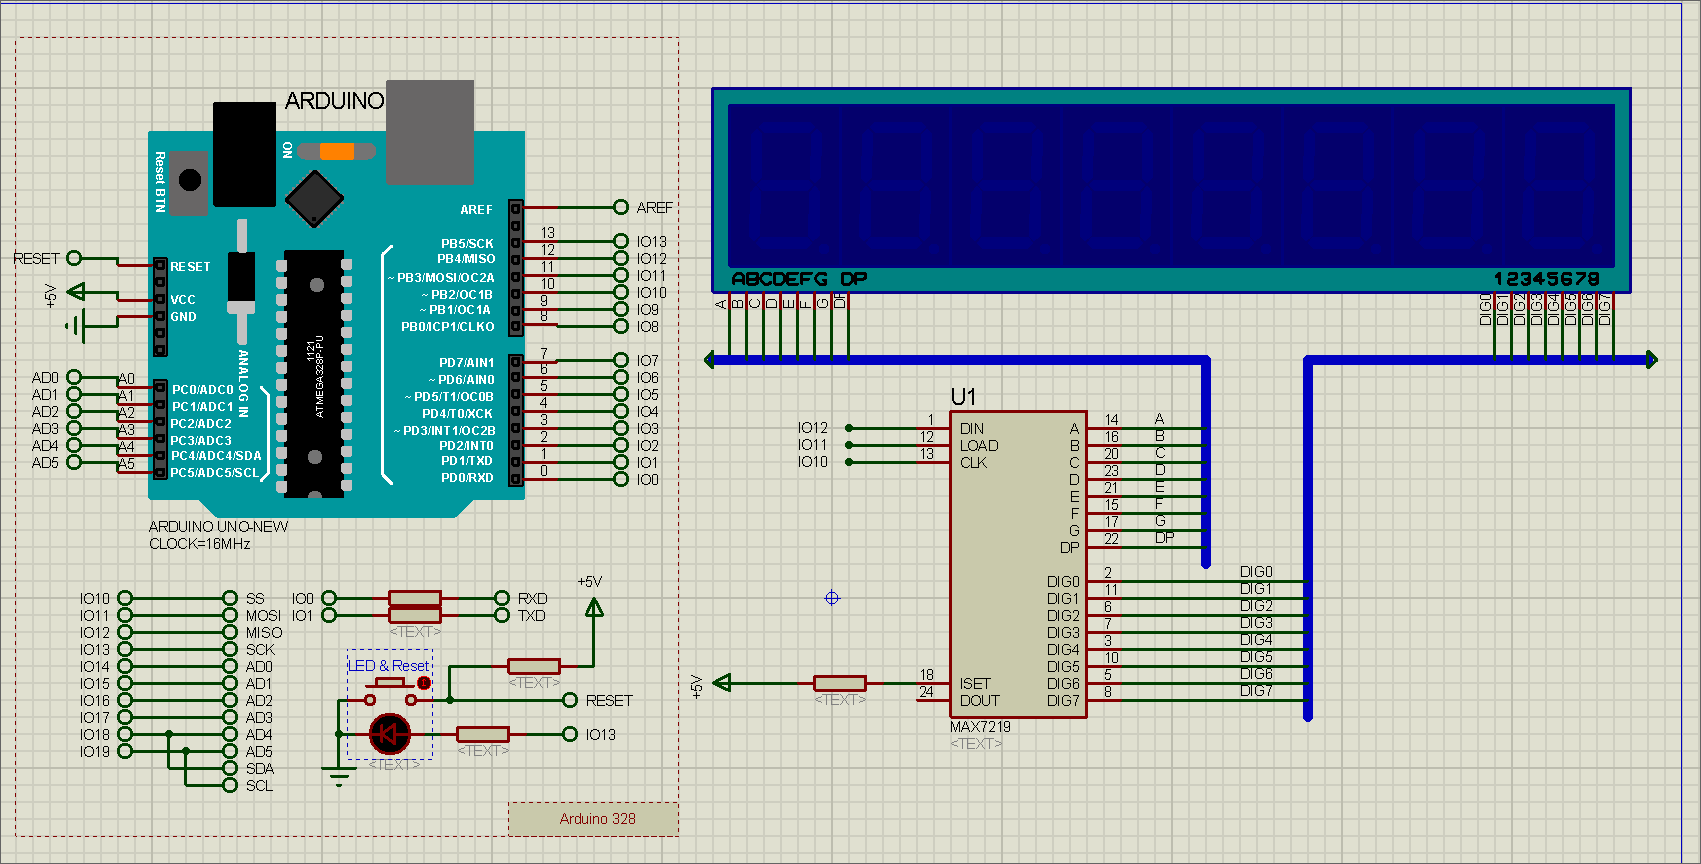This screenshot has width=1701, height=864.
Task: Select the ARDUINO UNO-NEW text below the board
Action: click(218, 527)
